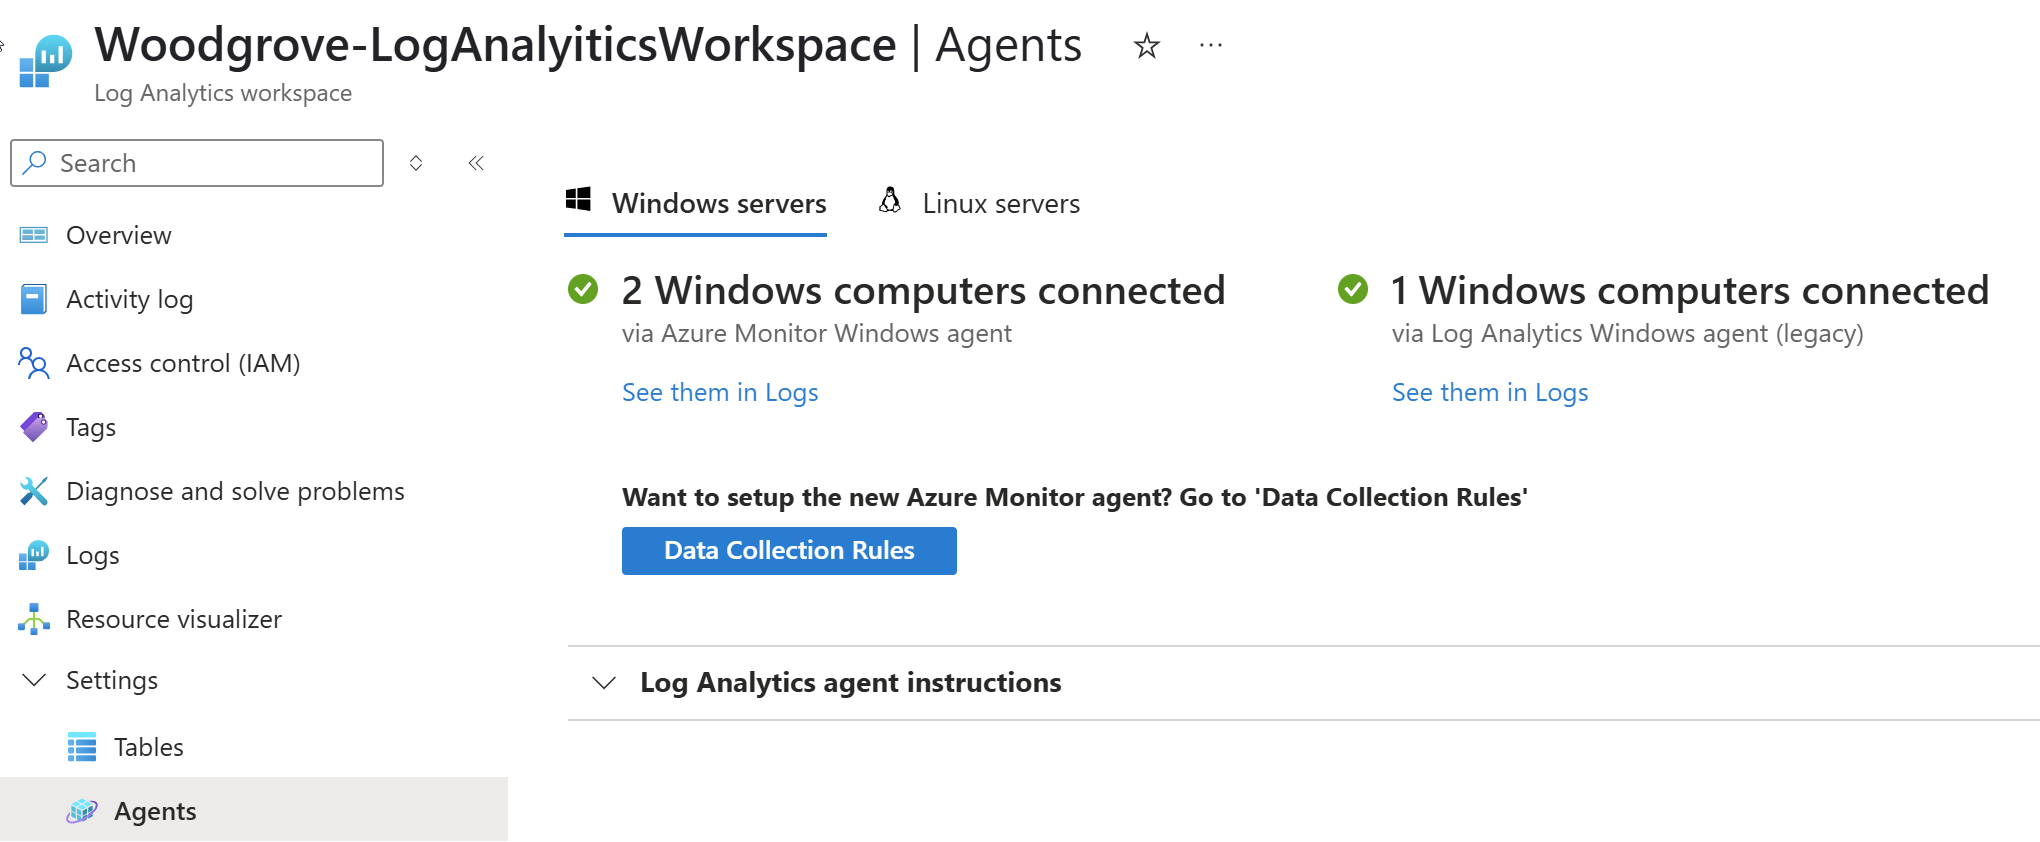Click the Data Collection Rules button
The height and width of the screenshot is (842, 2040).
click(x=789, y=551)
